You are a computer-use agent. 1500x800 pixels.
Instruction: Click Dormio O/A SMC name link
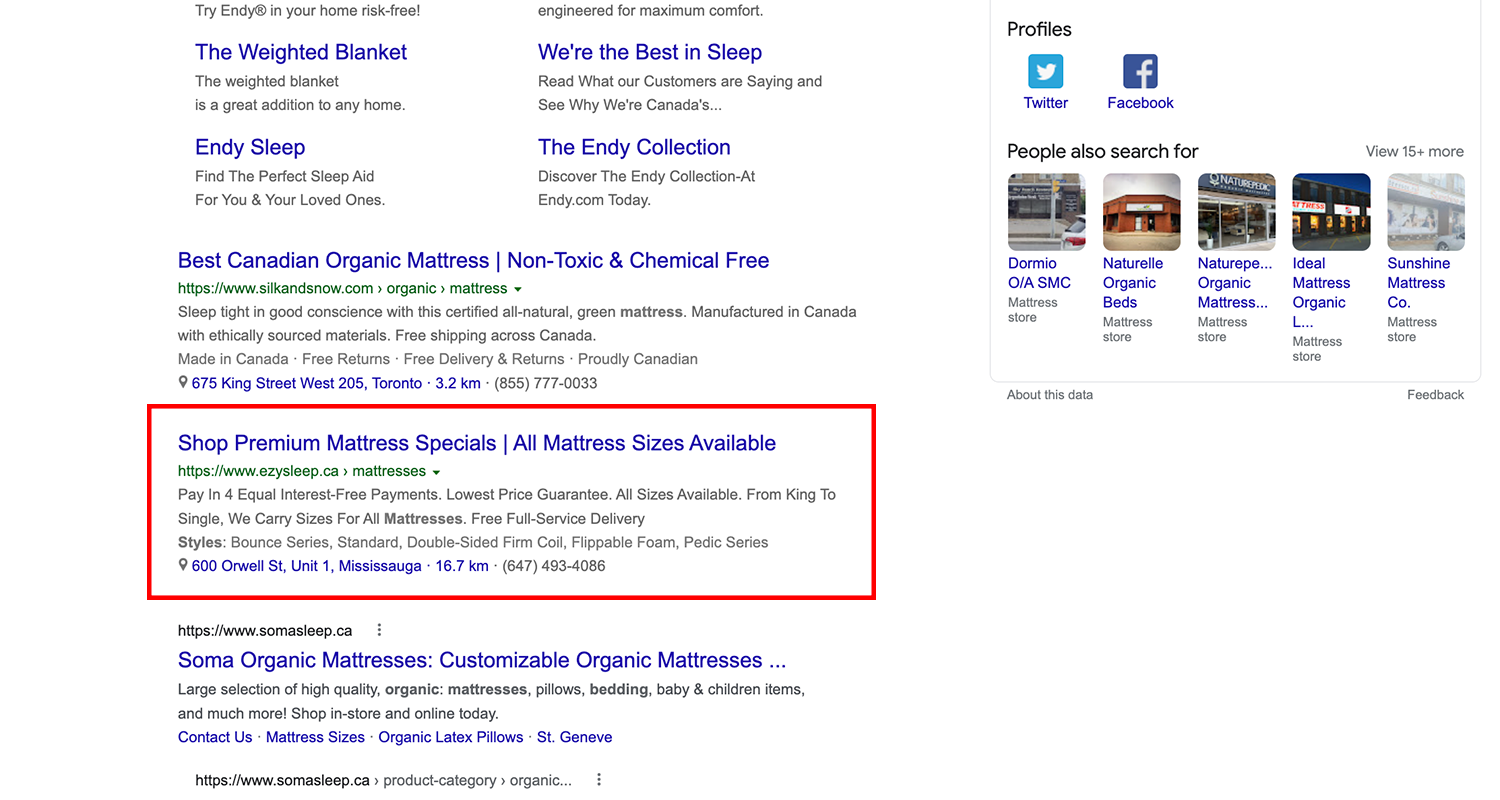(1039, 273)
